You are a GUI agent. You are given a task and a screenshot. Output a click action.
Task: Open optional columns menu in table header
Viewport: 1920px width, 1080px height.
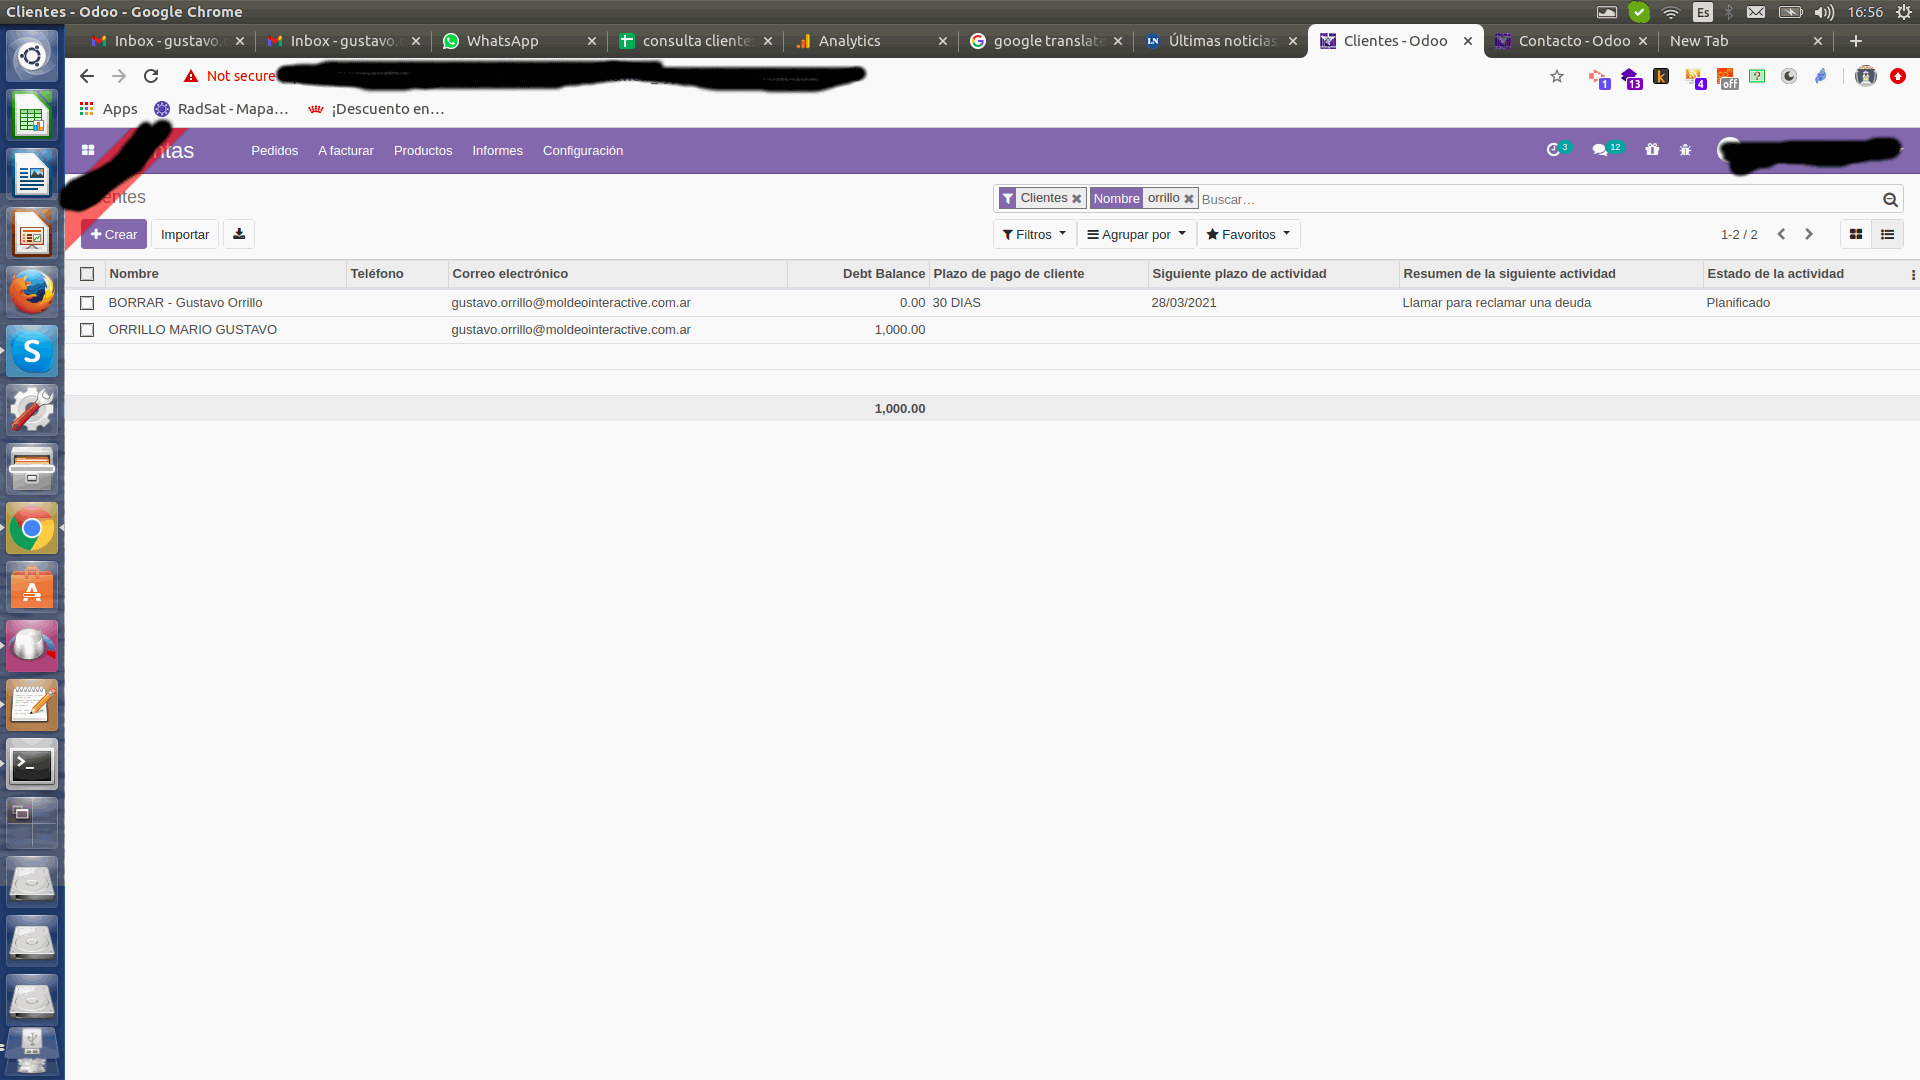[1913, 274]
